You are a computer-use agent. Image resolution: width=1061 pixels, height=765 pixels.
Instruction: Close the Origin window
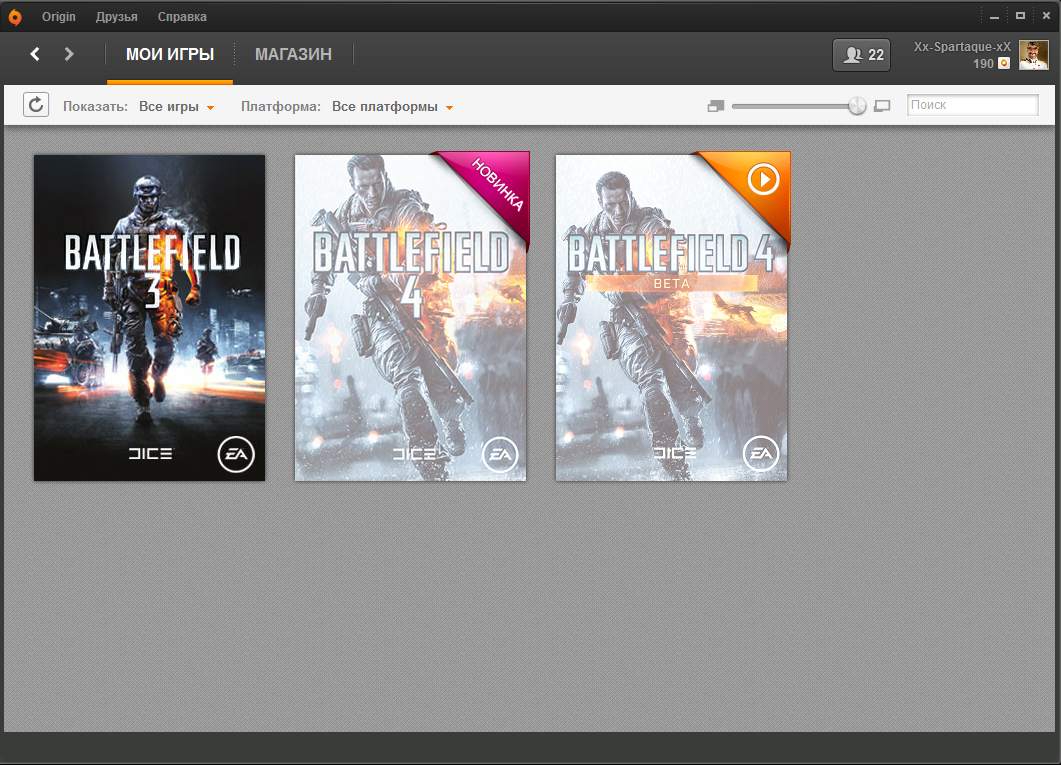point(1046,16)
